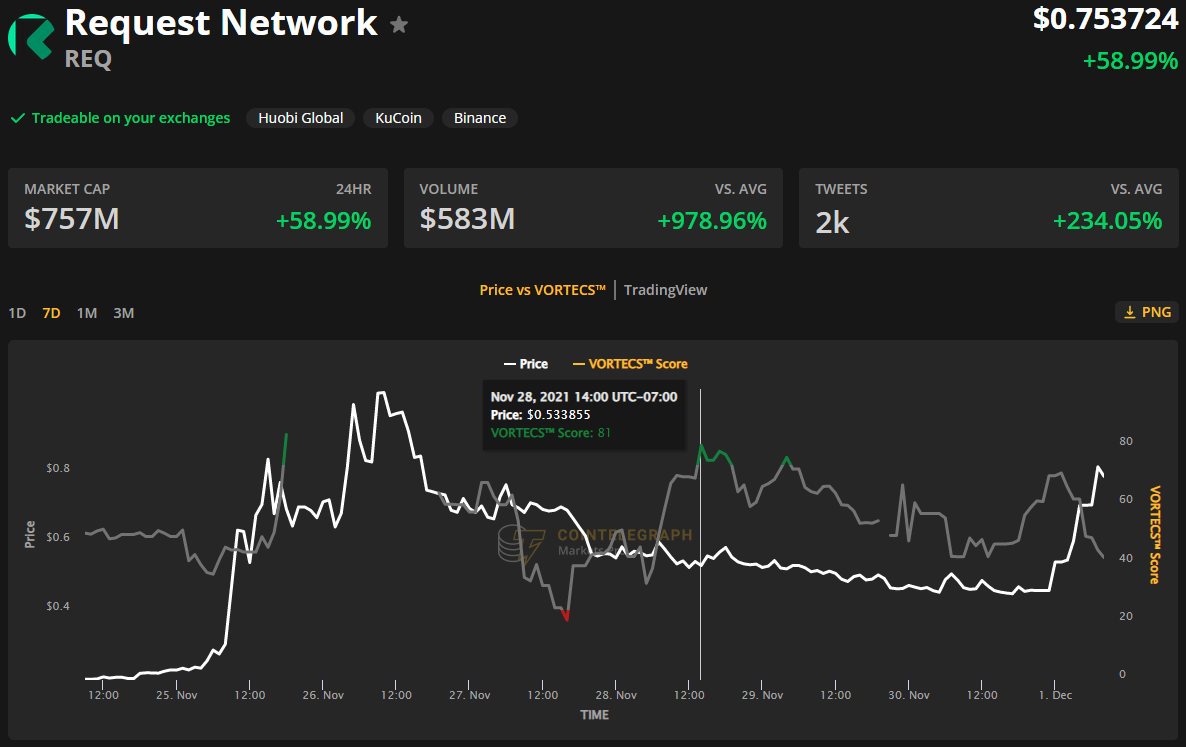This screenshot has width=1186, height=747.
Task: Click the +978.96% volume vs average
Action: (x=712, y=221)
